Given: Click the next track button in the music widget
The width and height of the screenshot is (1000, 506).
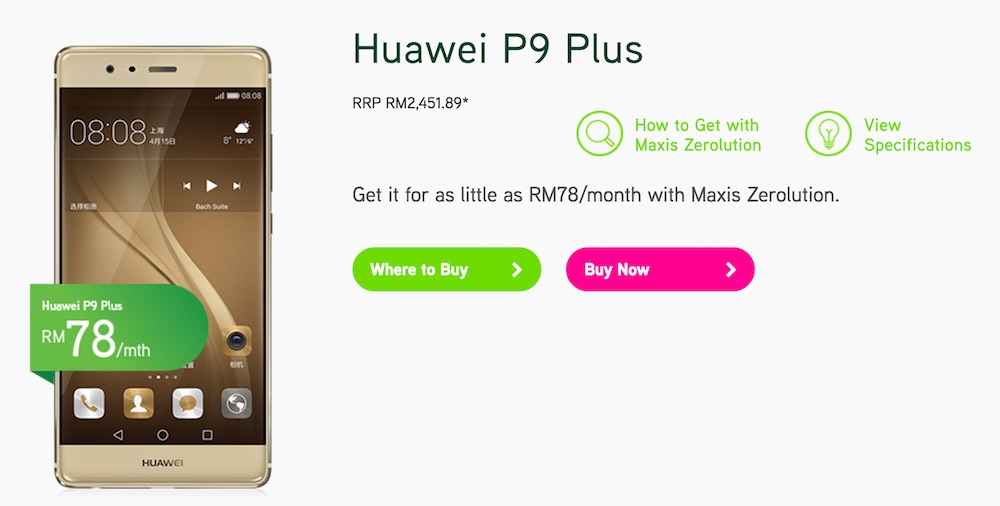Looking at the screenshot, I should point(237,186).
